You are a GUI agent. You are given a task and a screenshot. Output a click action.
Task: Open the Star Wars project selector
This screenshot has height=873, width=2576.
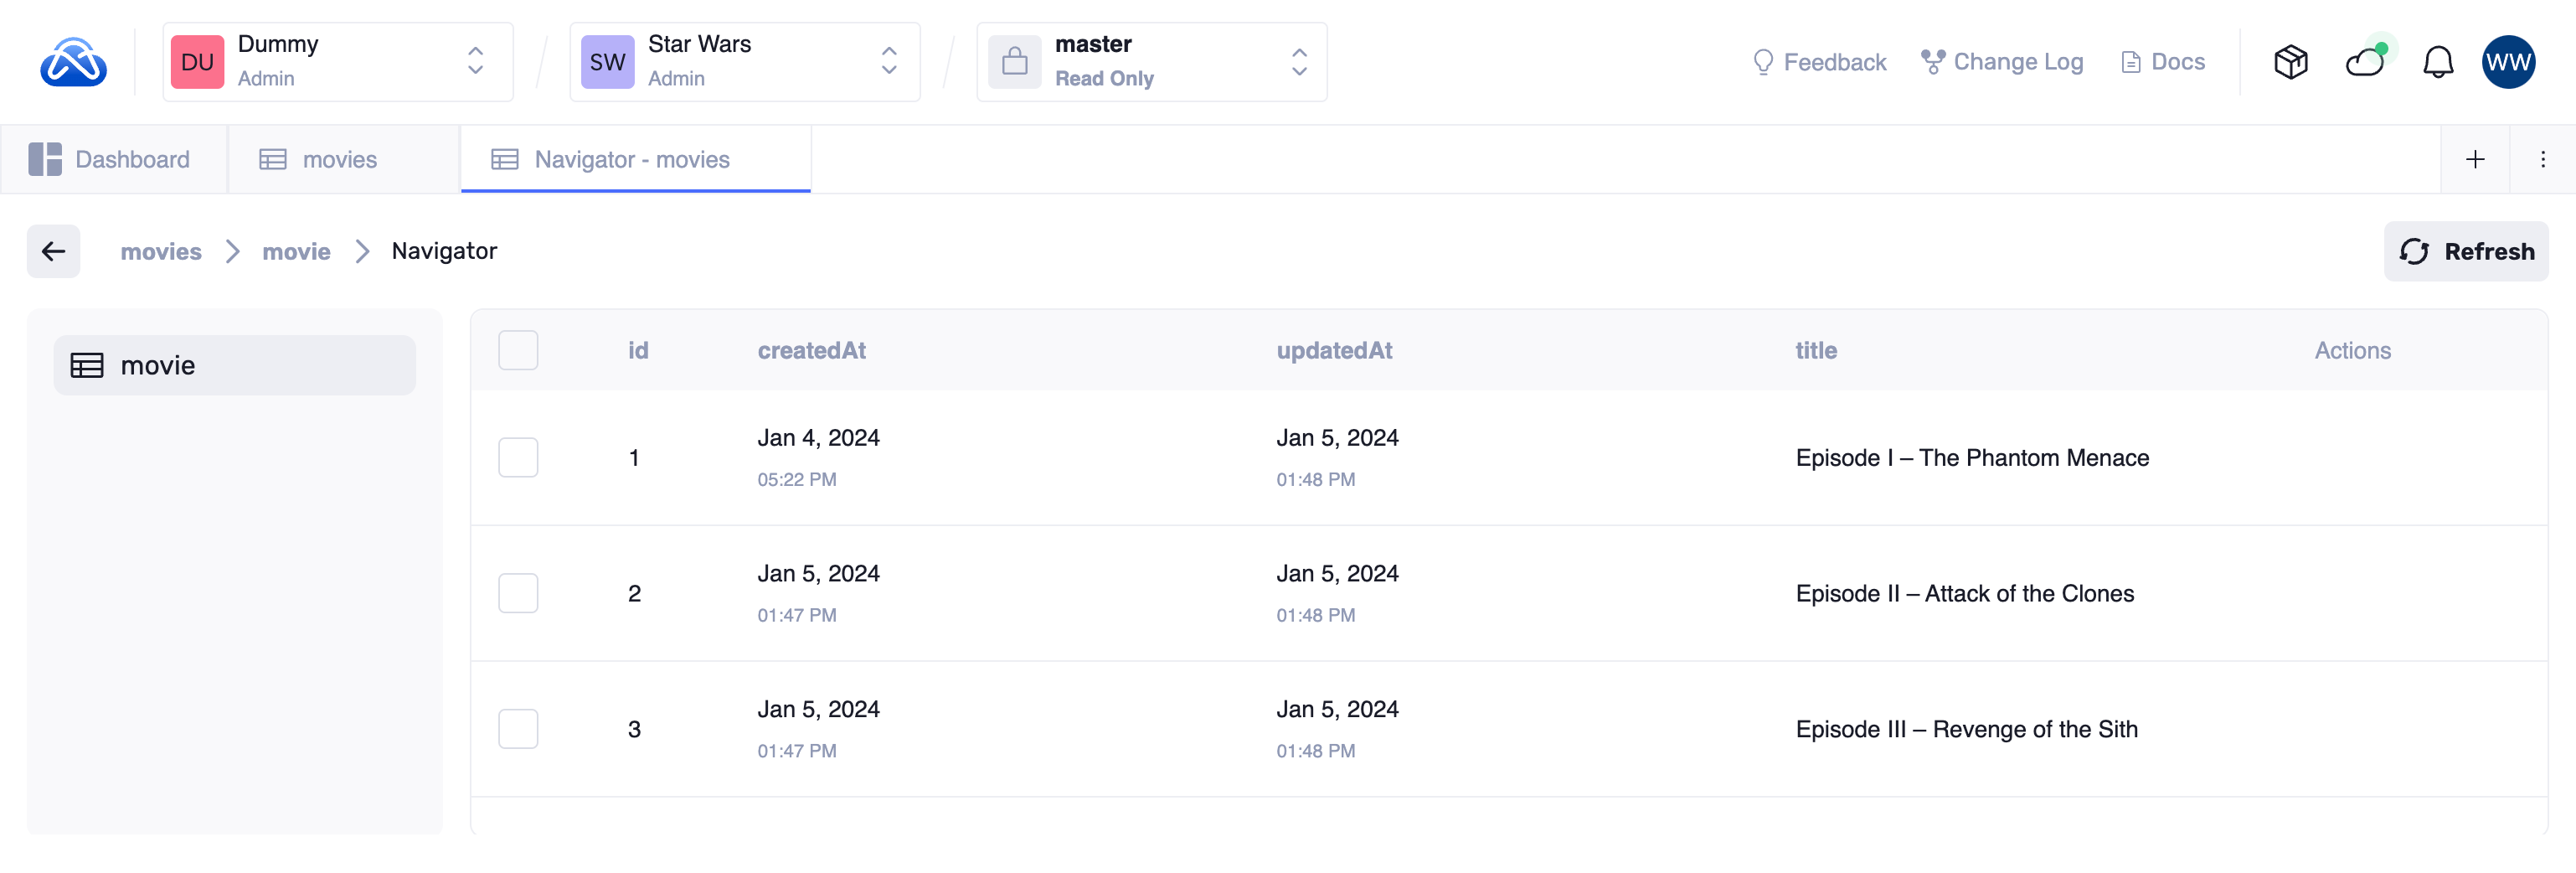click(744, 62)
